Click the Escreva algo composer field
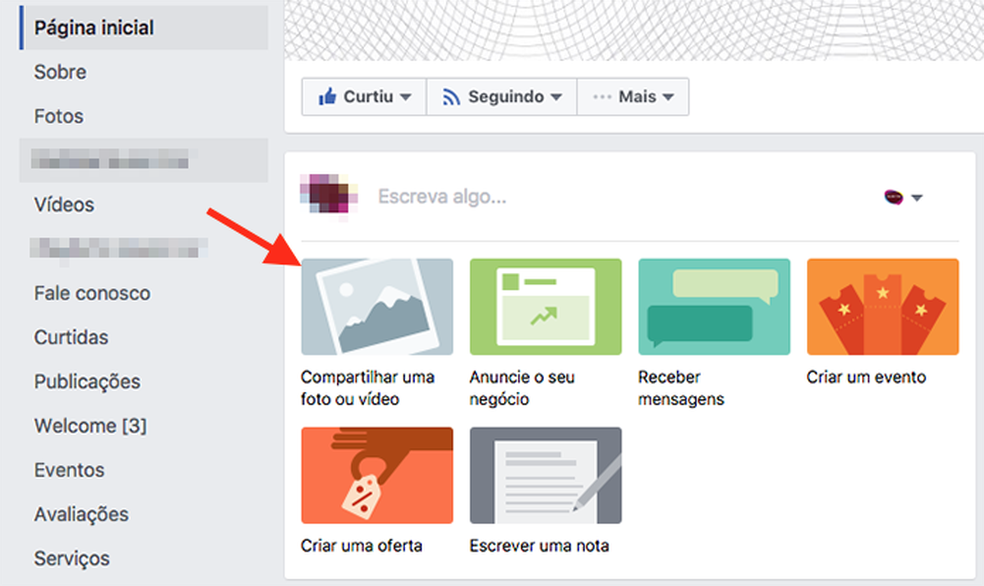The image size is (984, 586). [x=443, y=197]
